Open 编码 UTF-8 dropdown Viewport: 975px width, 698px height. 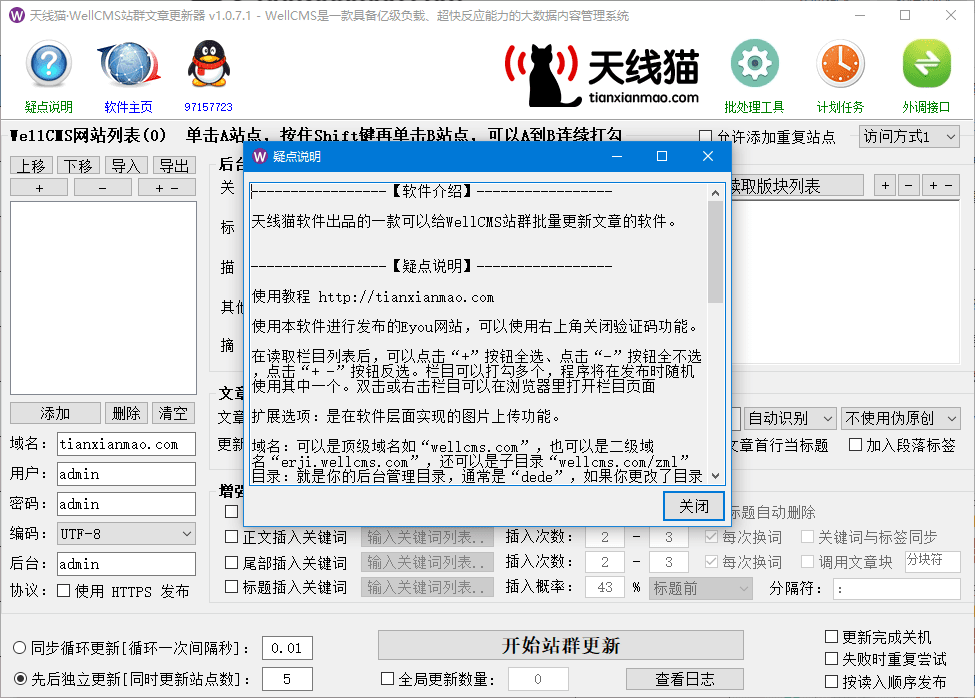click(126, 534)
